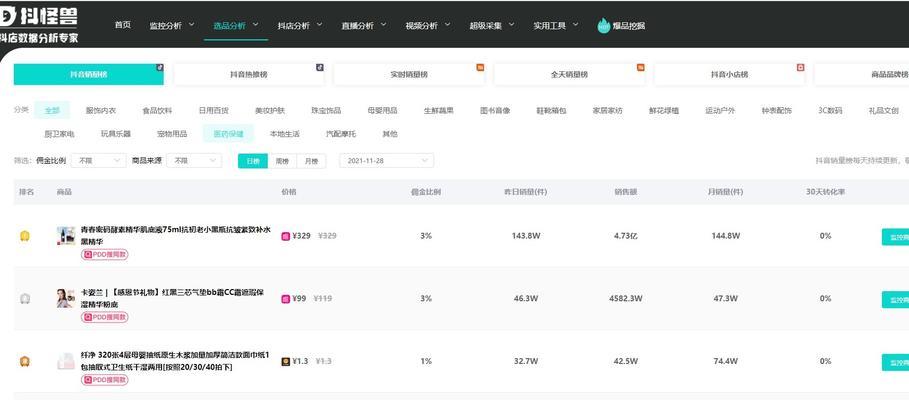Filter by 母婴用品 category
The width and height of the screenshot is (909, 400).
[x=382, y=110]
